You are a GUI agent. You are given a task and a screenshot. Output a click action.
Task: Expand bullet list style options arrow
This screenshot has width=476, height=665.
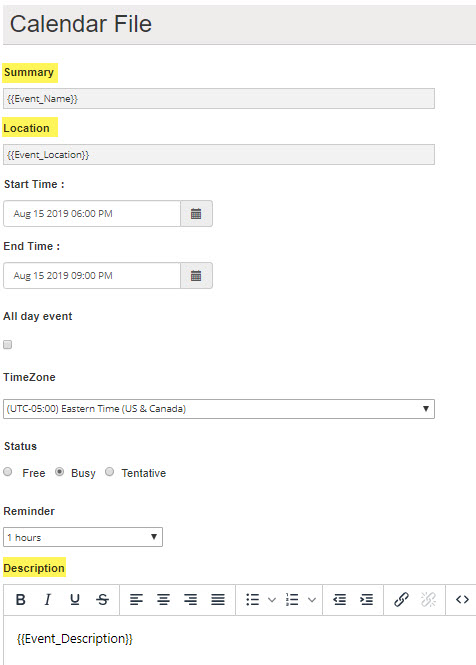(272, 599)
